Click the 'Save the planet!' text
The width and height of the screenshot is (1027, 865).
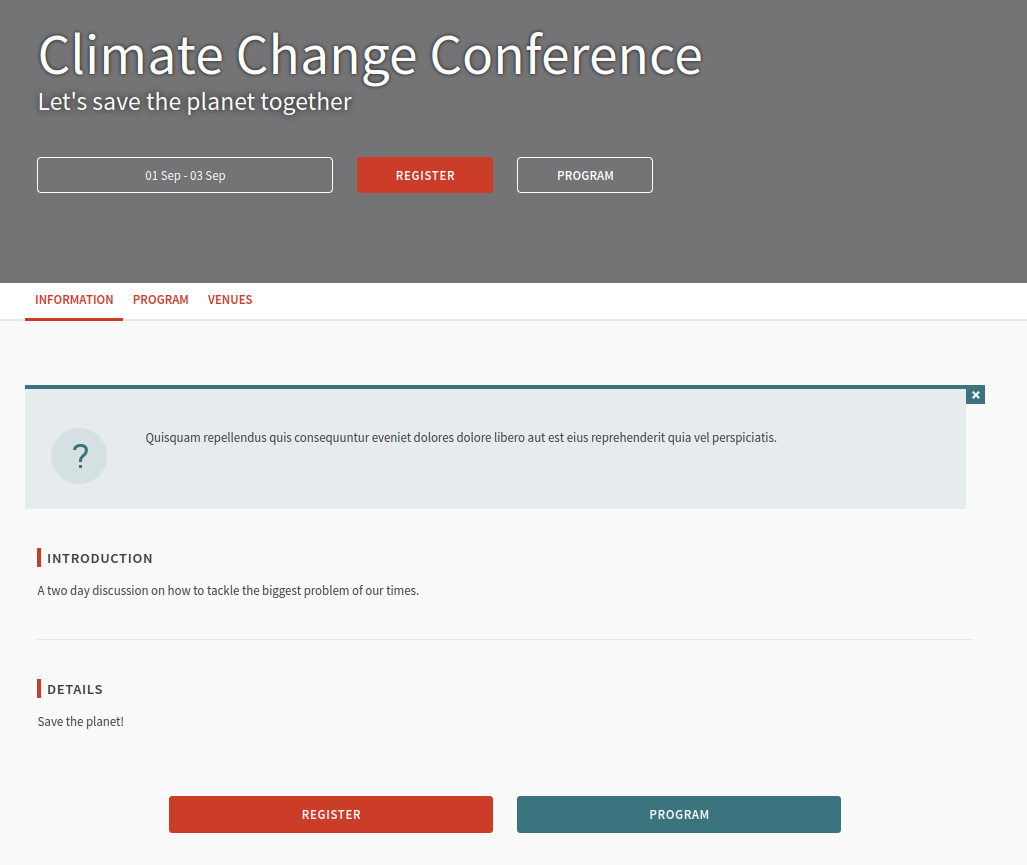(x=81, y=722)
